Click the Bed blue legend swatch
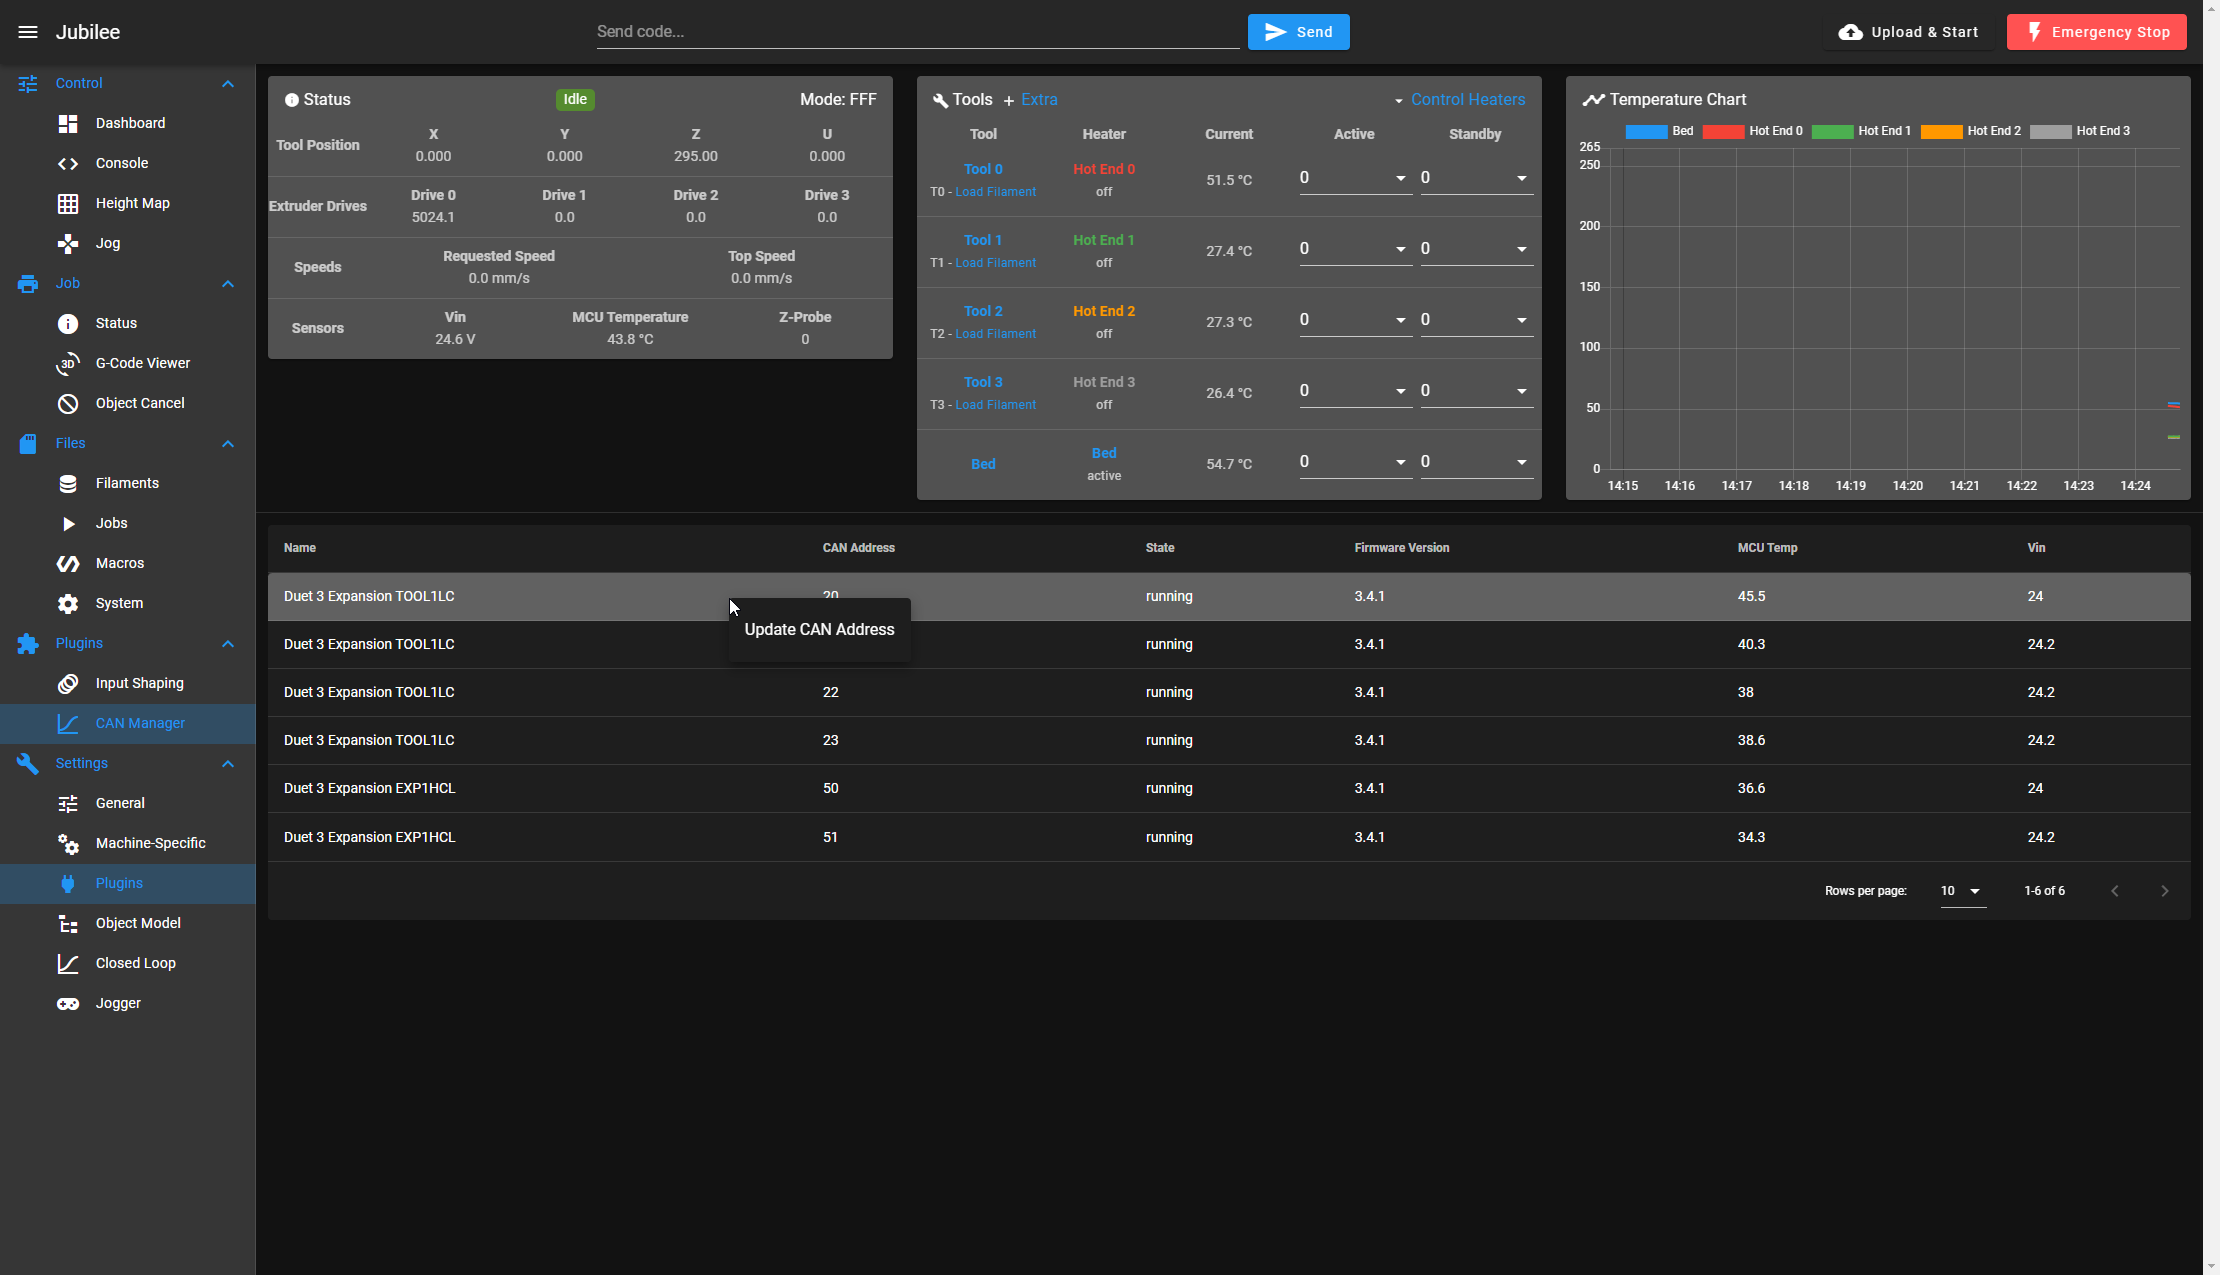This screenshot has width=2220, height=1275. click(1645, 131)
